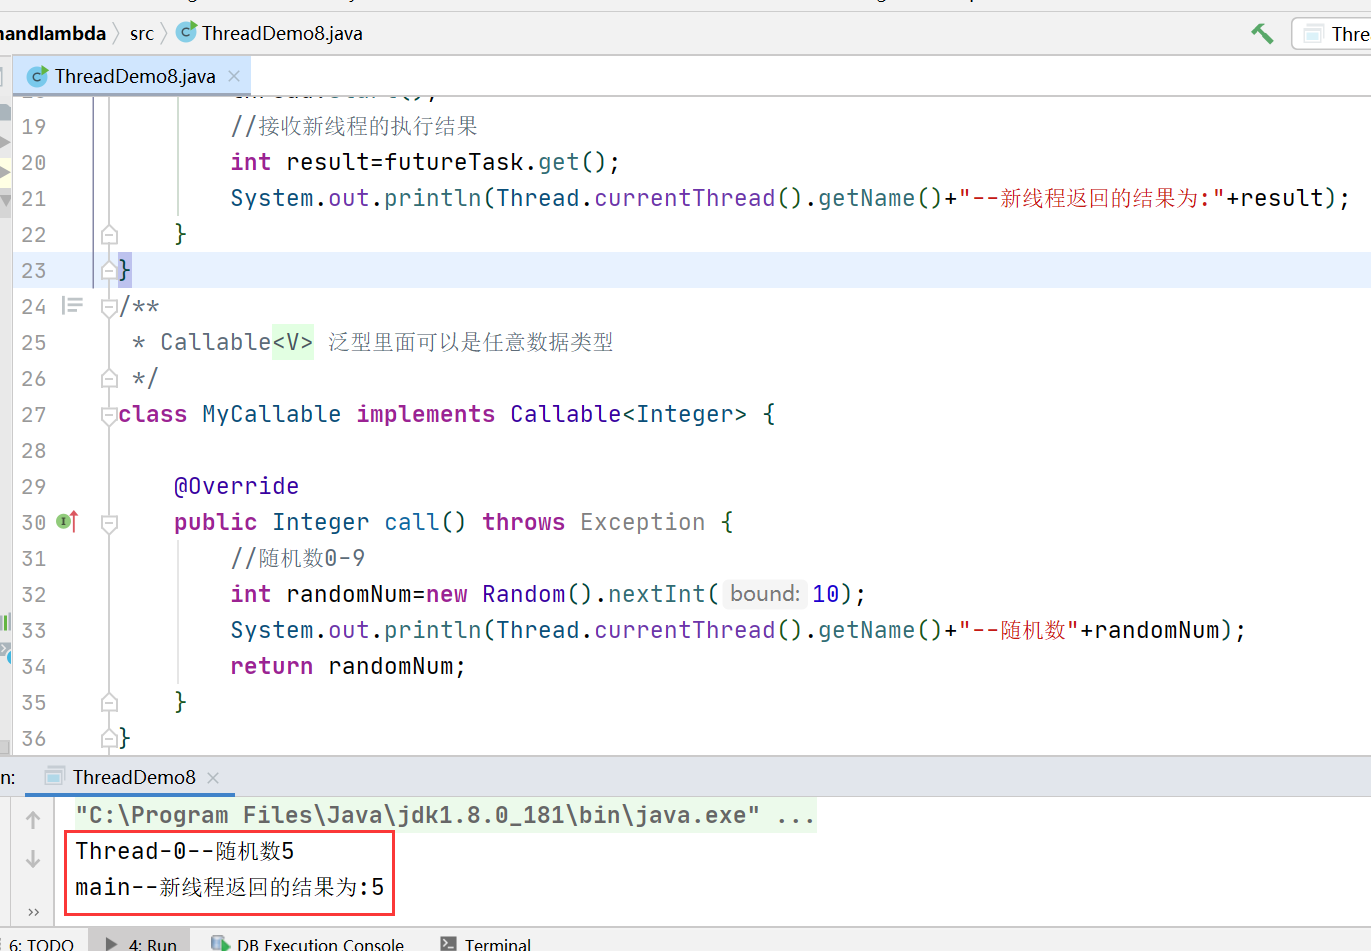This screenshot has height=951, width=1371.
Task: Click the Terminal prompt icon
Action: point(448,944)
